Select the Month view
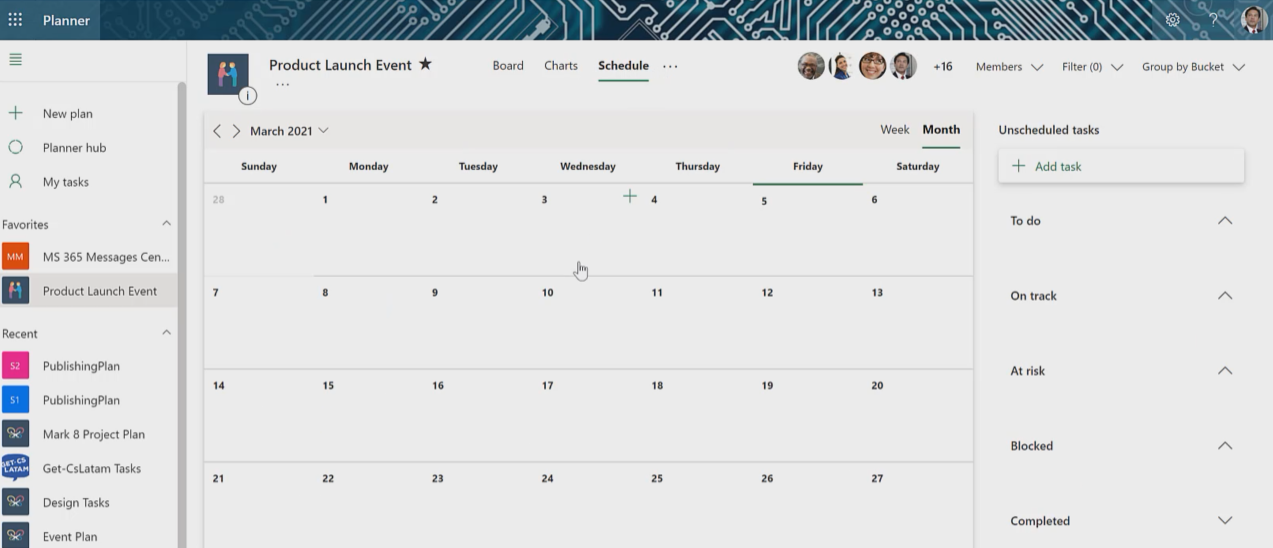The width and height of the screenshot is (1273, 548). click(x=941, y=130)
